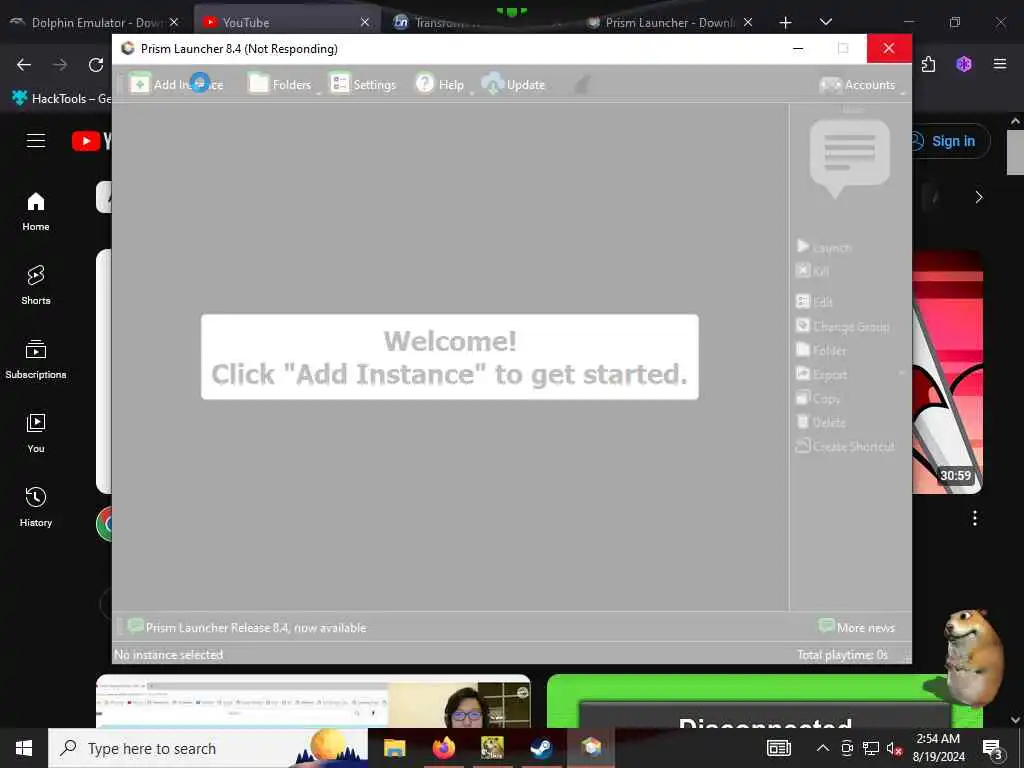Click Change Group in side panel
The height and width of the screenshot is (768, 1024).
(x=842, y=325)
